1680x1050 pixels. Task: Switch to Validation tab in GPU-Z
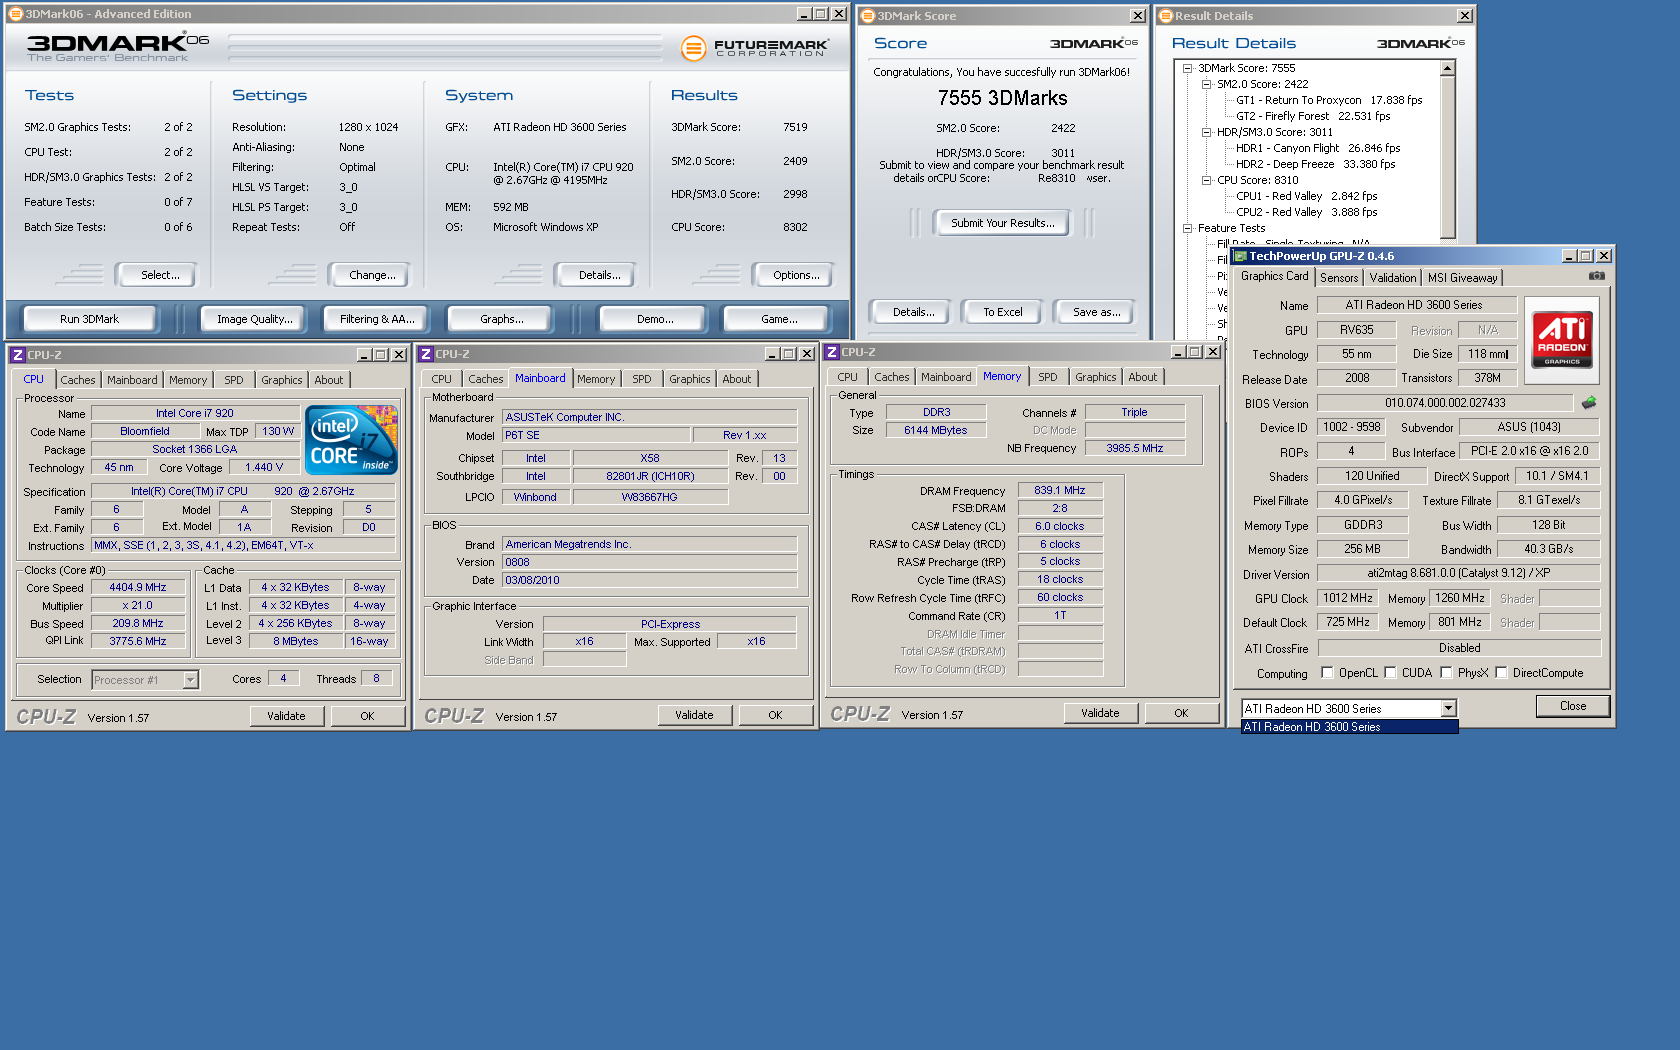[1392, 278]
